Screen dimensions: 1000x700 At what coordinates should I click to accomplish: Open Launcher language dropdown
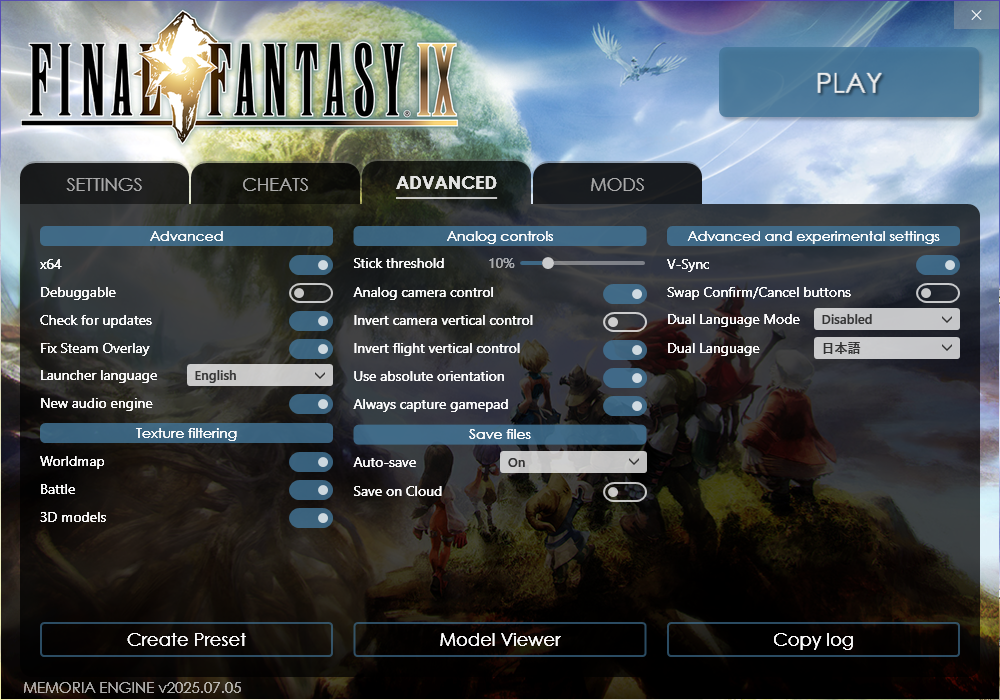pyautogui.click(x=260, y=376)
